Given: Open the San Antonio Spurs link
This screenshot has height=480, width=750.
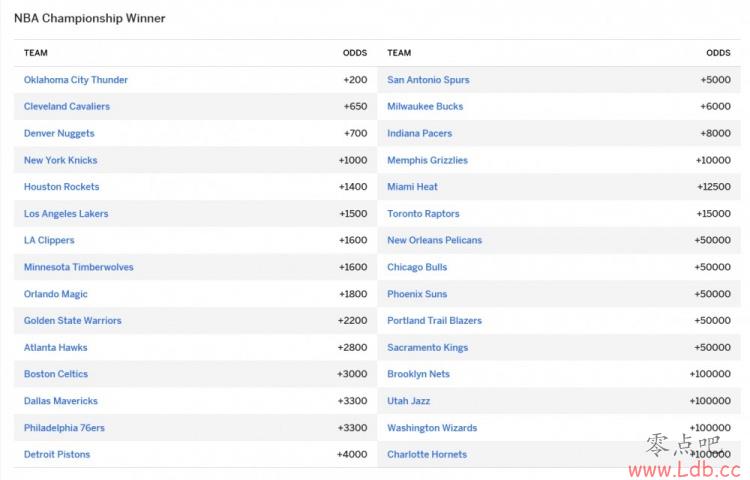Looking at the screenshot, I should click(428, 80).
